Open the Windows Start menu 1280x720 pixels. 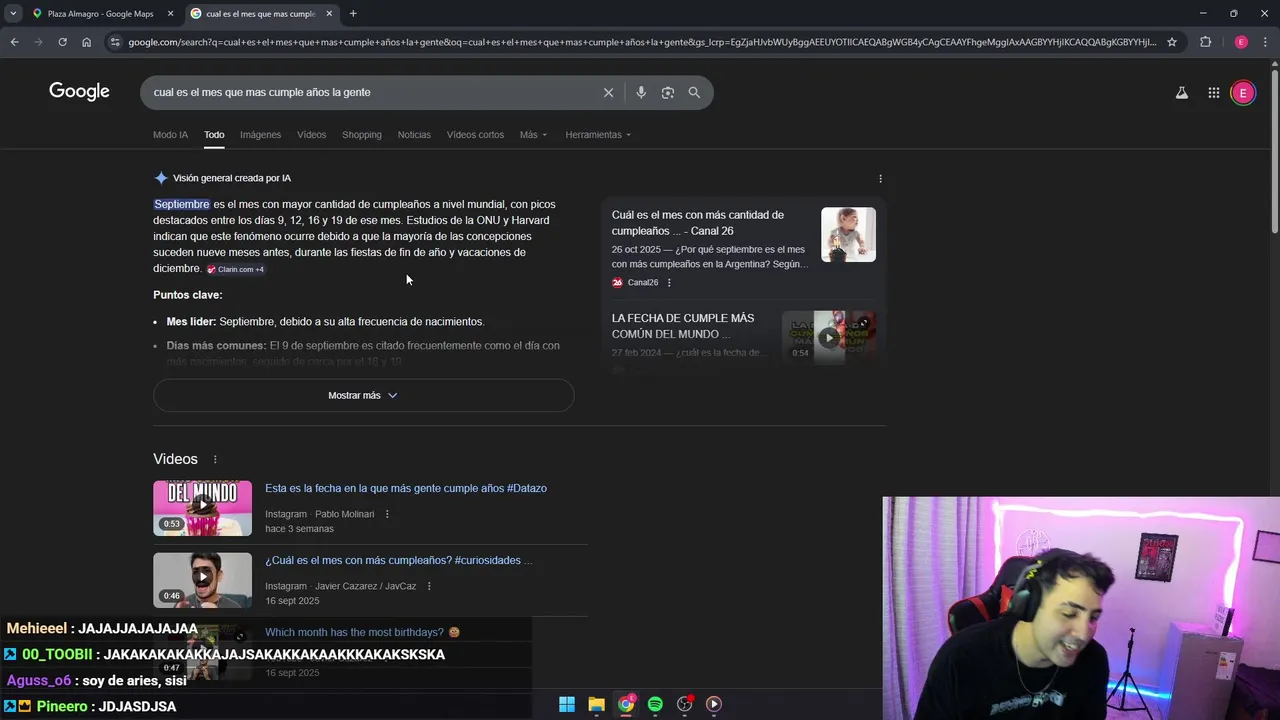tap(567, 704)
